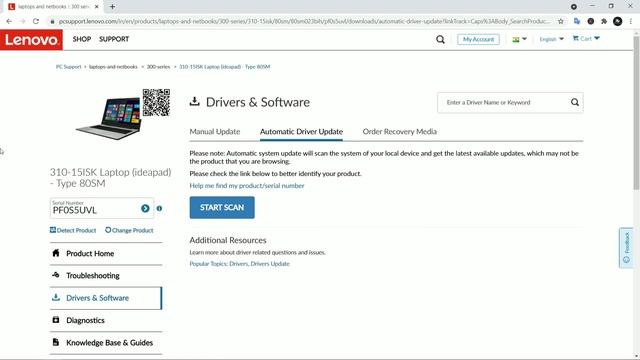Viewport: 640px width, 360px height.
Task: Go to 300-series breadcrumb
Action: tap(158, 67)
